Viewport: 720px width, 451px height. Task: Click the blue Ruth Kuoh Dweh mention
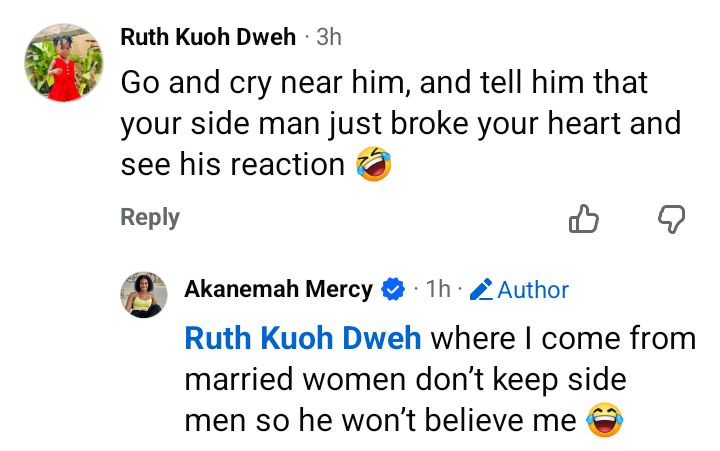(x=302, y=339)
